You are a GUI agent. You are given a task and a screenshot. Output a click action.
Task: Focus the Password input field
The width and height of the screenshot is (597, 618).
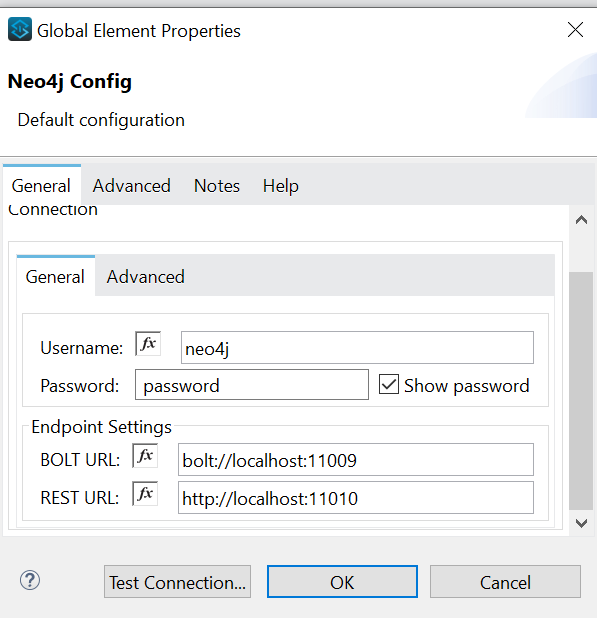point(252,385)
